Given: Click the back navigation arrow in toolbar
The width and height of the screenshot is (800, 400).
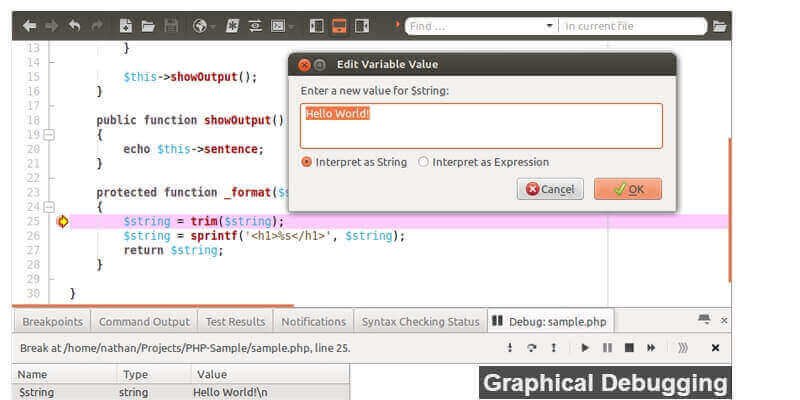Looking at the screenshot, I should (29, 25).
